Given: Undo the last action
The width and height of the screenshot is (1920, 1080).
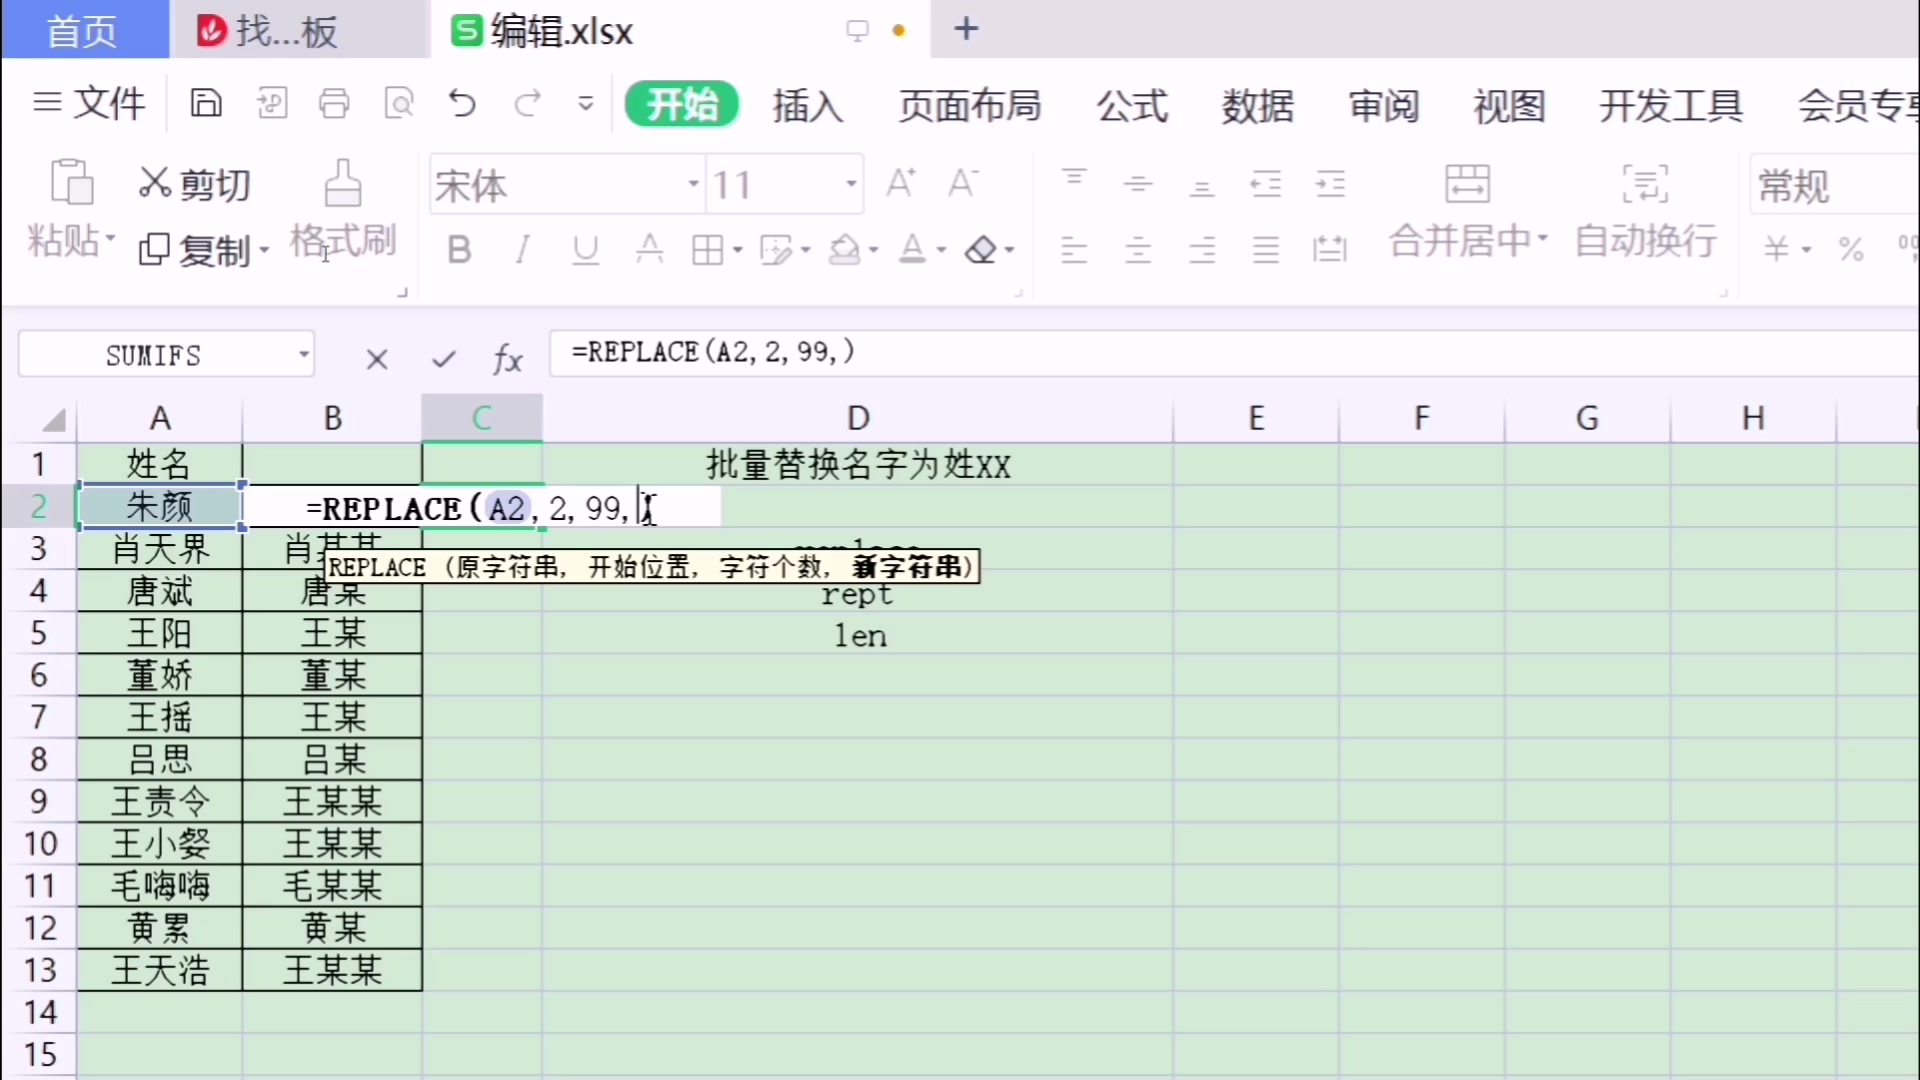Looking at the screenshot, I should tap(461, 103).
